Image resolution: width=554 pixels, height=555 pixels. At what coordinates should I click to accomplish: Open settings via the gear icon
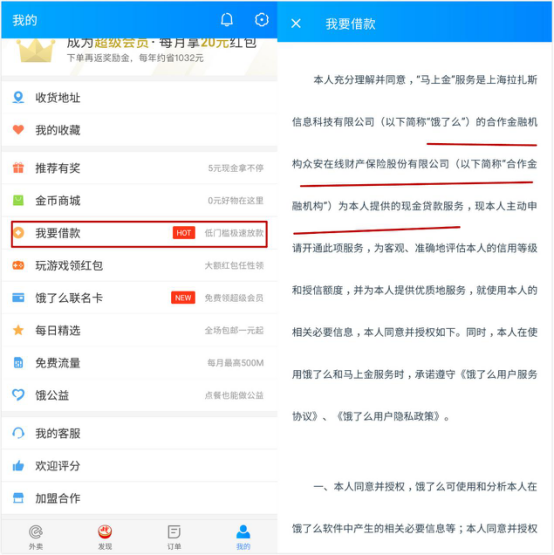point(262,19)
